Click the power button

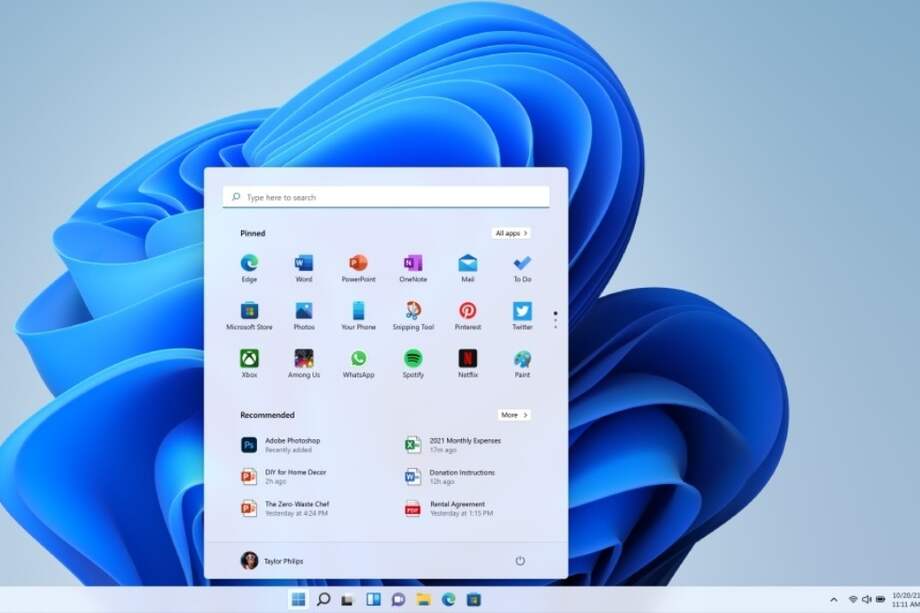coord(519,561)
